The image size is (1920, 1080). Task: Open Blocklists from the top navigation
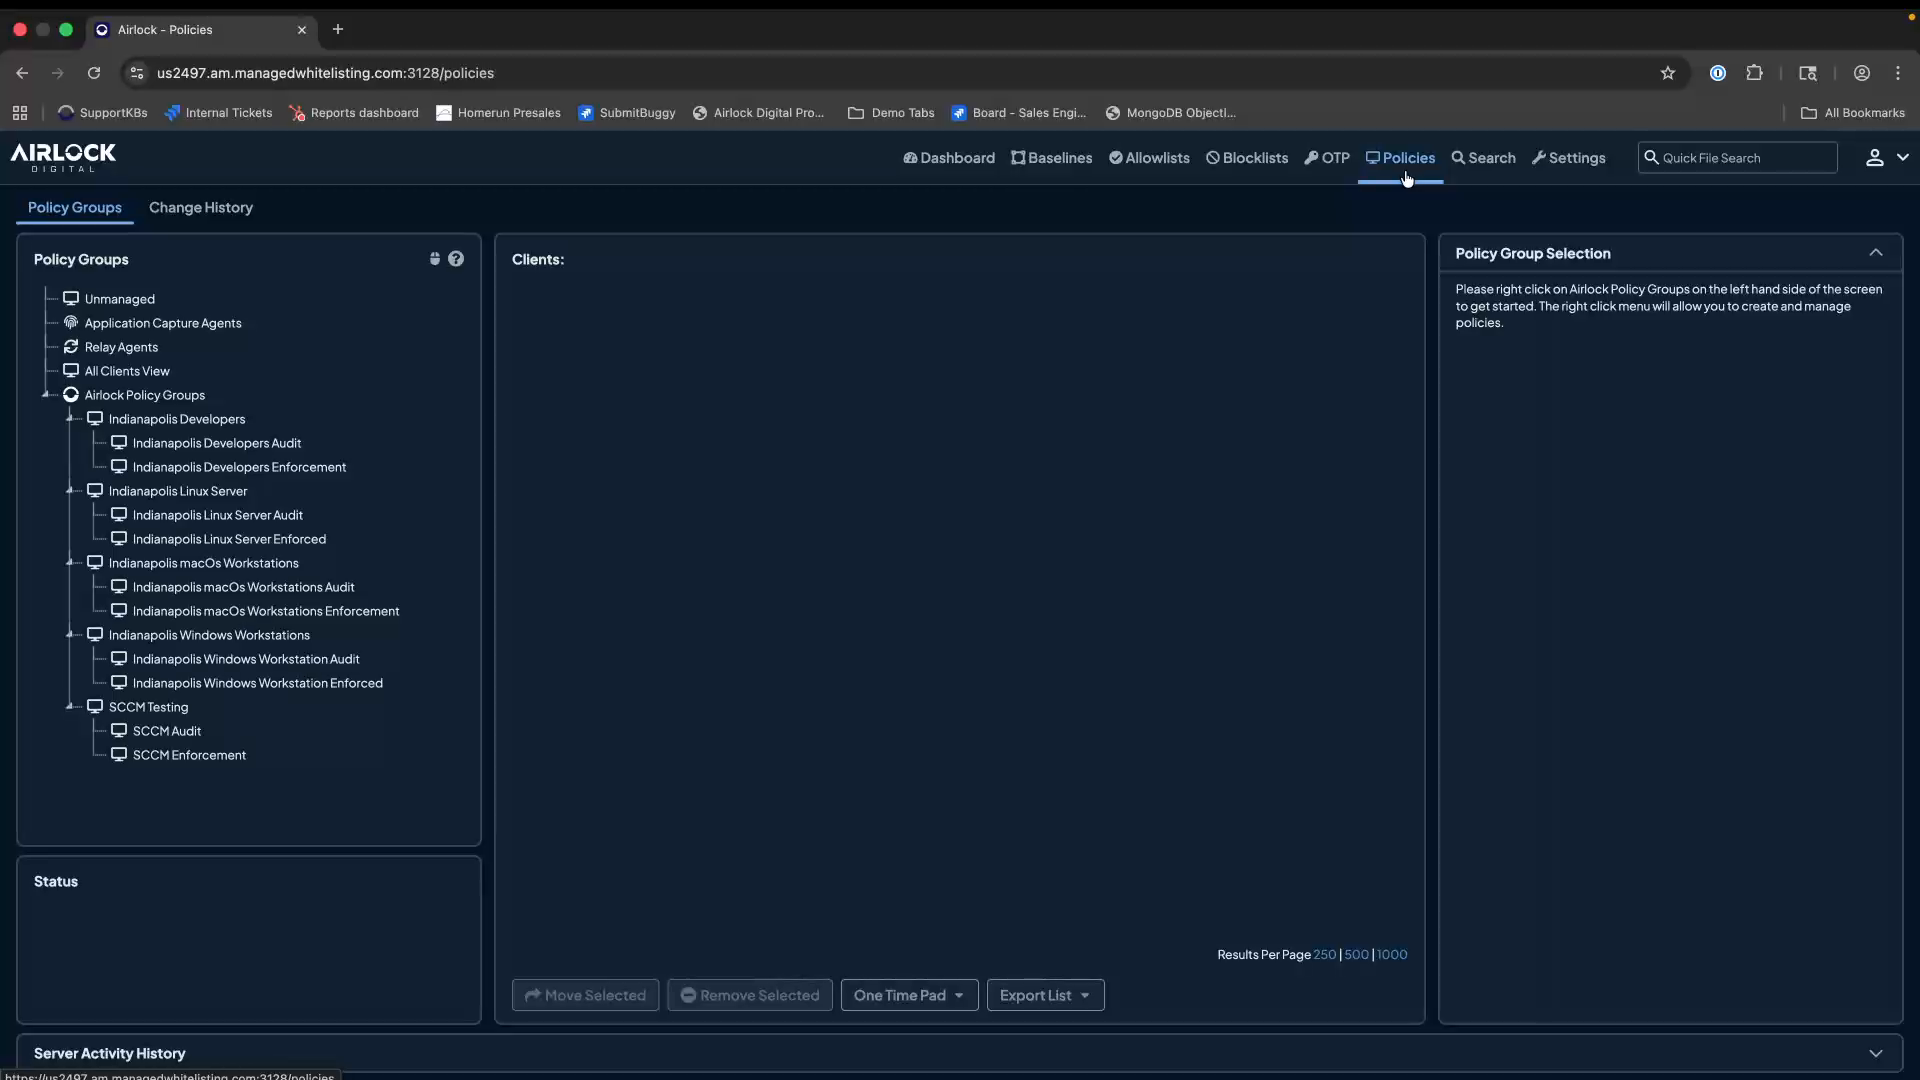[x=1246, y=158]
